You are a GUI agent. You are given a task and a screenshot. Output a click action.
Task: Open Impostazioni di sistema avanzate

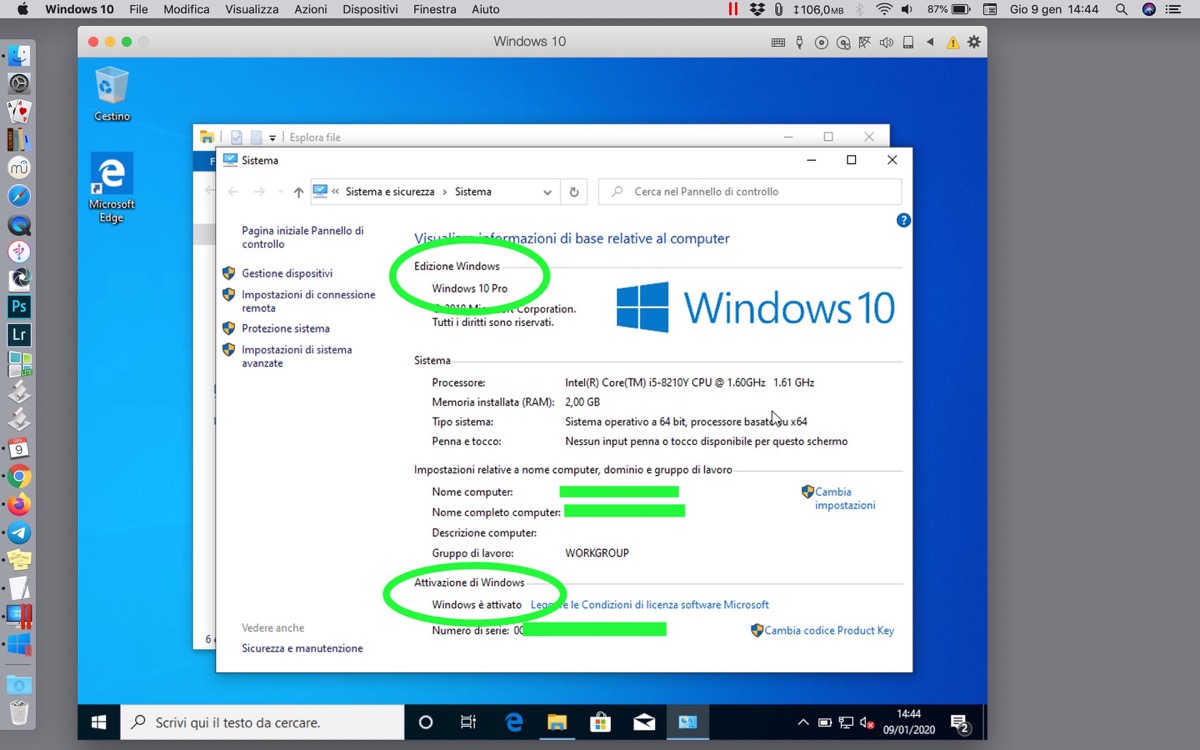point(296,356)
